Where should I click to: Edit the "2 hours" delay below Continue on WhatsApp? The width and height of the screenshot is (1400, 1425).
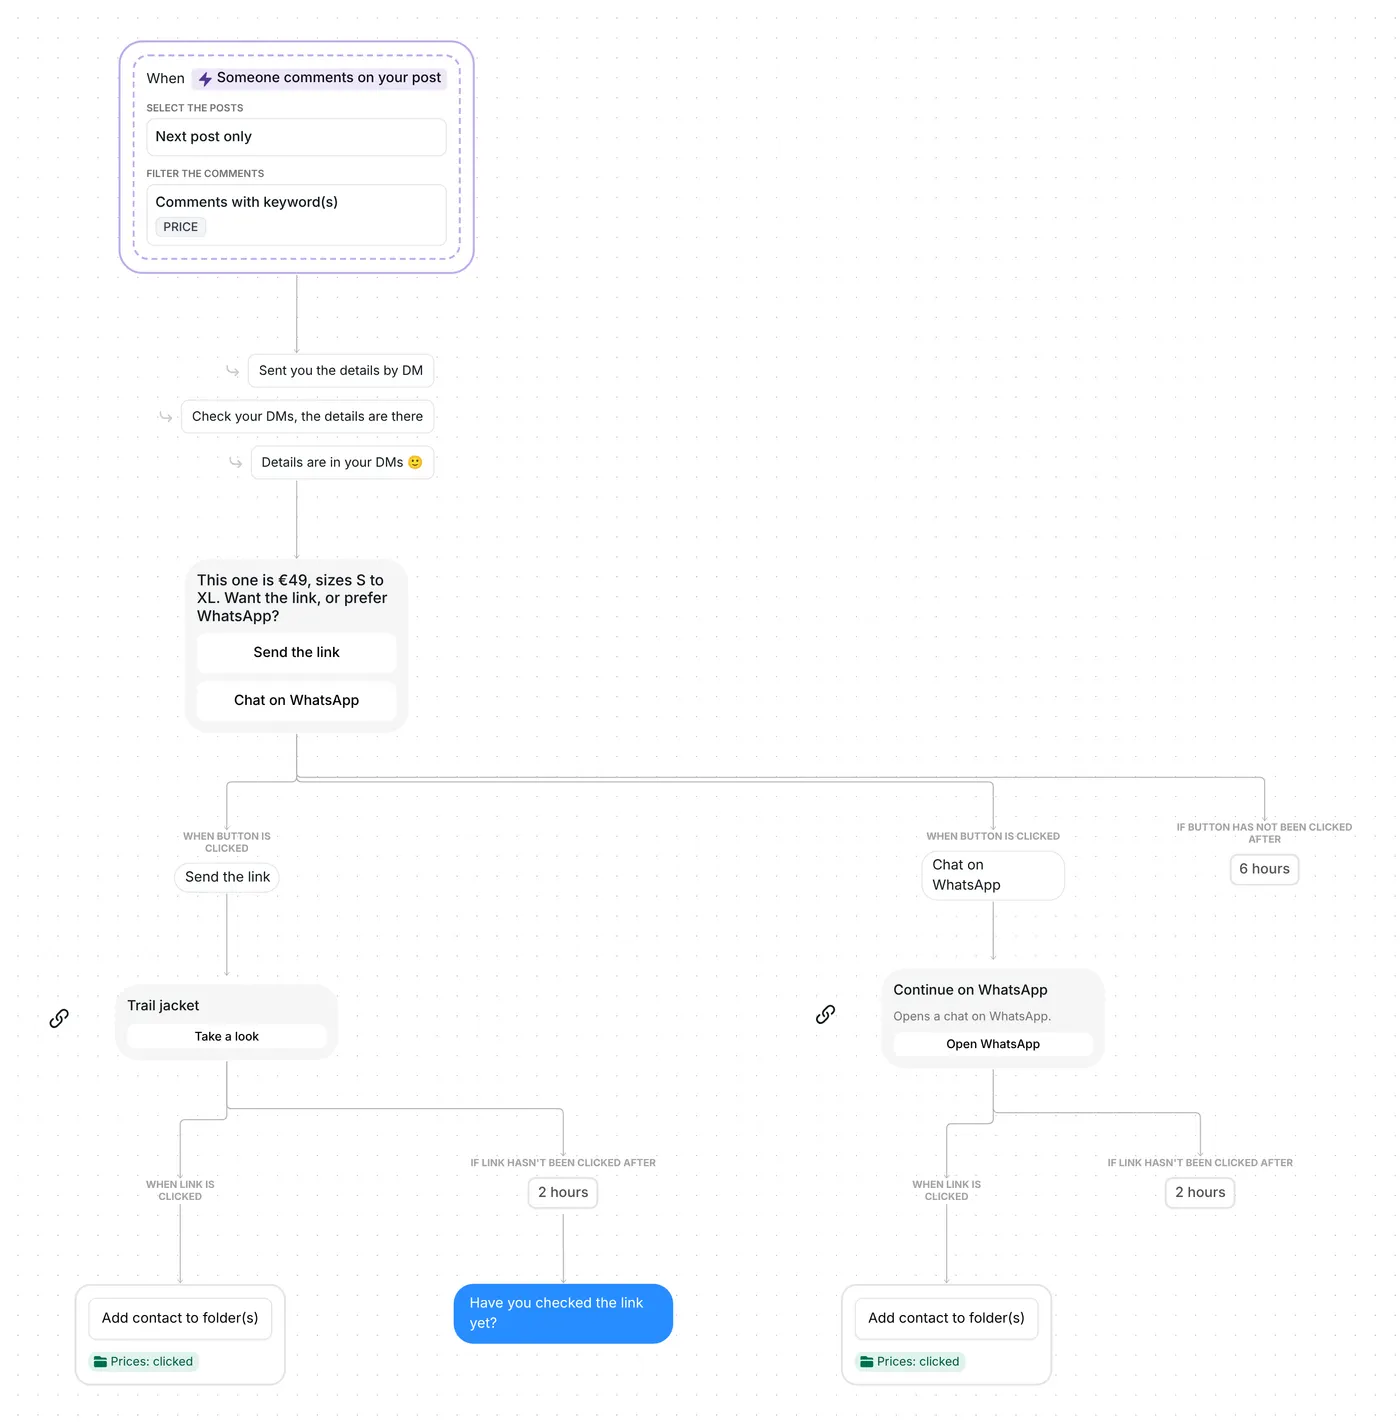coord(1200,1192)
